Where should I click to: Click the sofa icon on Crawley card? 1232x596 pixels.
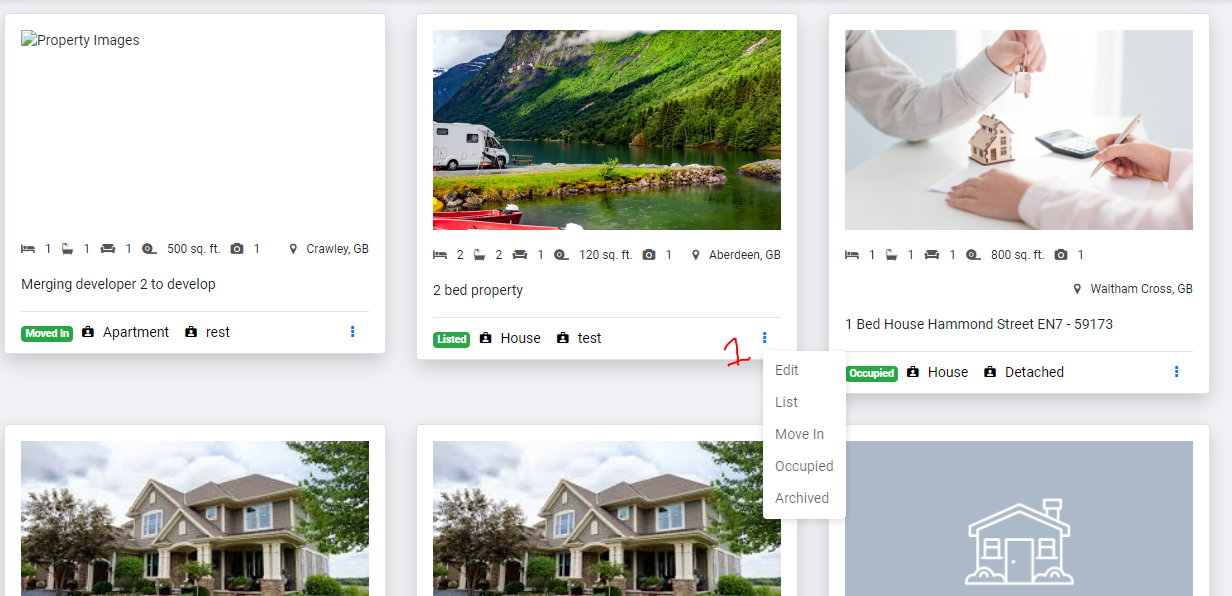tap(108, 248)
